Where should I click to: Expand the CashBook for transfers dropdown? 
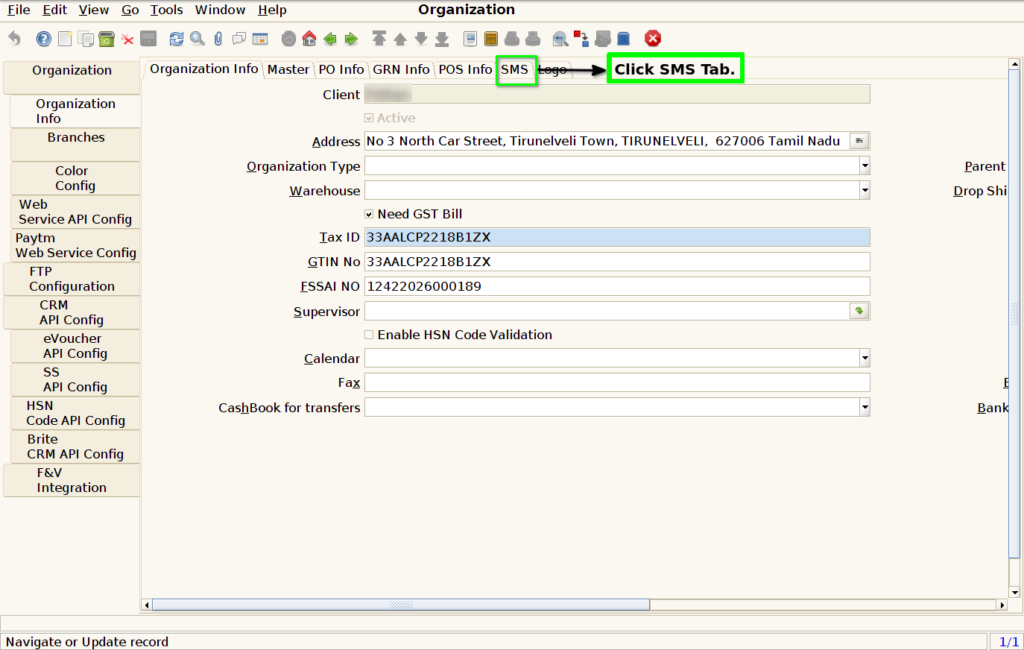(865, 408)
